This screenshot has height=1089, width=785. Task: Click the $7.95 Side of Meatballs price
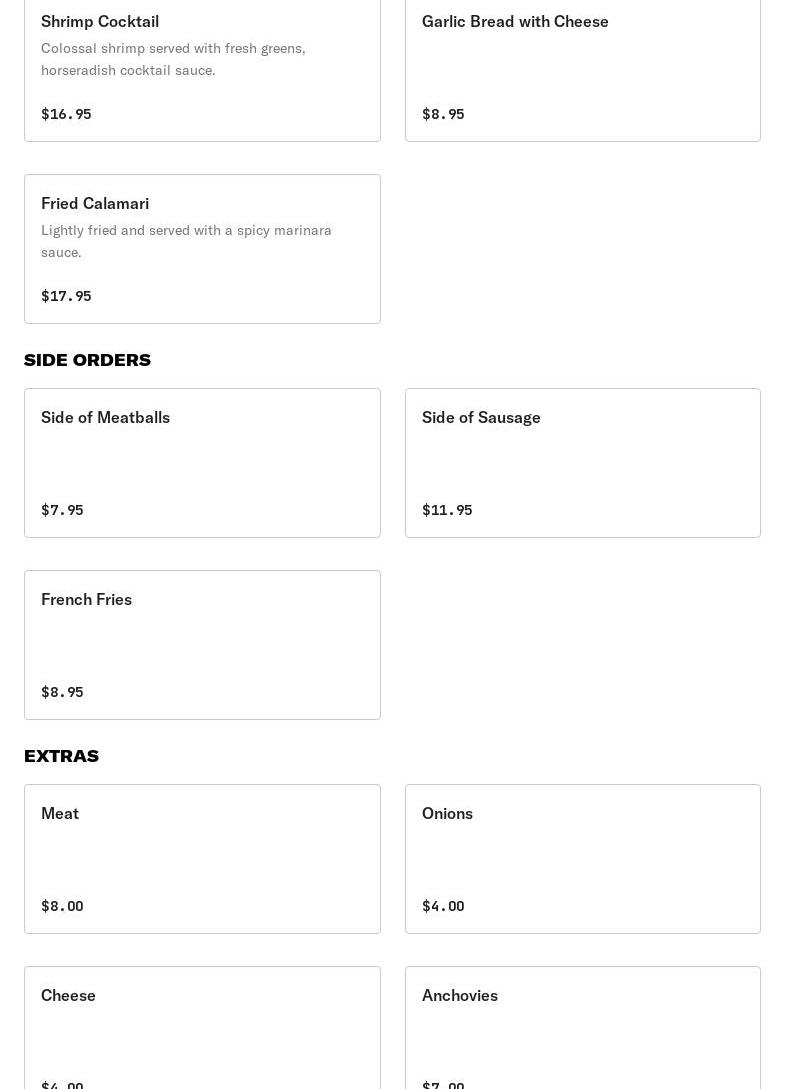click(62, 510)
